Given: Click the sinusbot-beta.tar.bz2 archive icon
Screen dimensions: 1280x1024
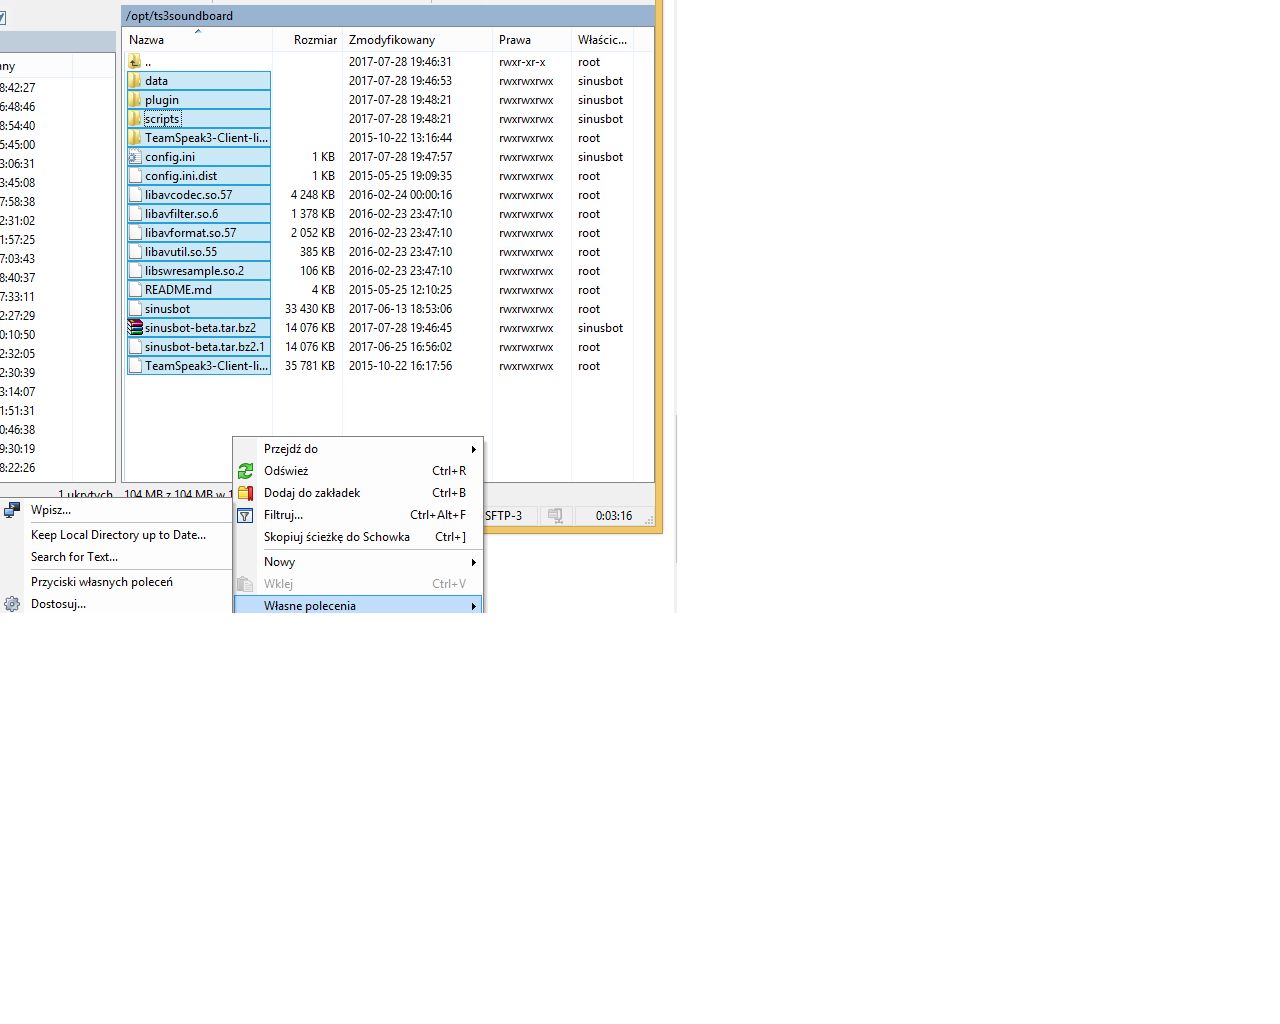Looking at the screenshot, I should 135,328.
